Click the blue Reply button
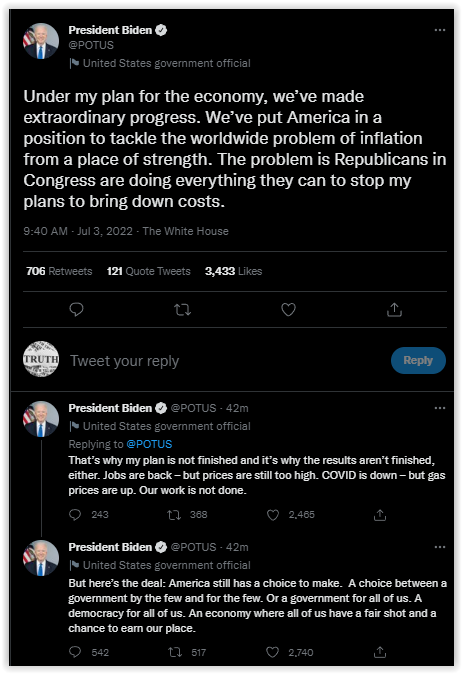Viewport: 462px width, 674px height. point(418,360)
